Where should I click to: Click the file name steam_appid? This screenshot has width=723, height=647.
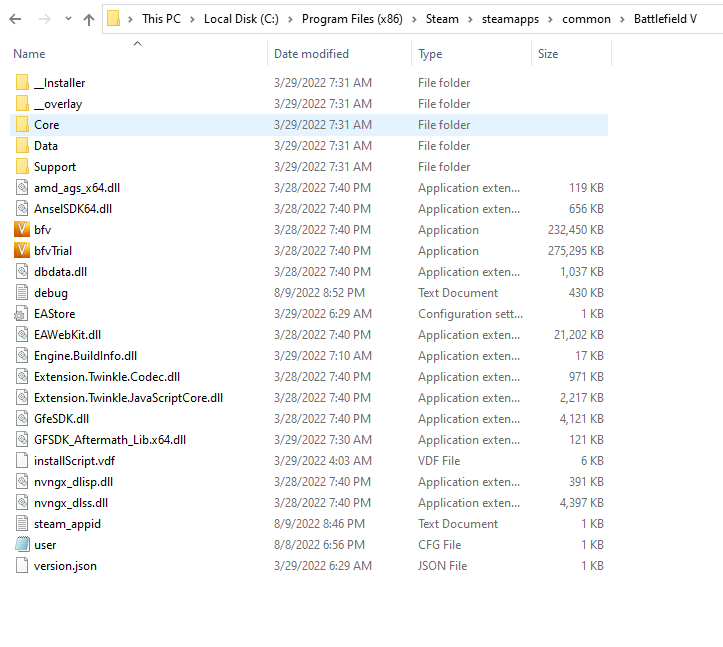67,524
